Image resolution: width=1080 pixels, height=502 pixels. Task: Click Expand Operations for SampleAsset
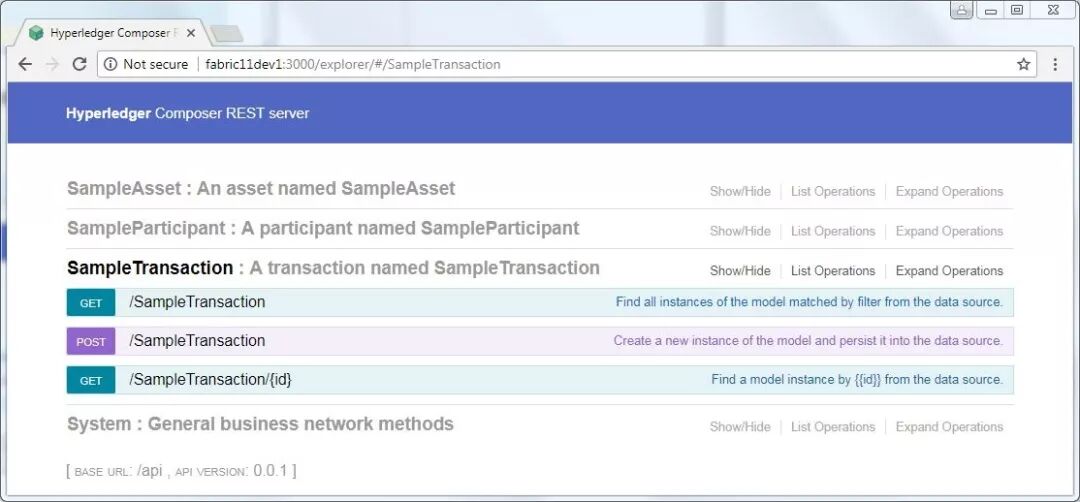pos(949,191)
